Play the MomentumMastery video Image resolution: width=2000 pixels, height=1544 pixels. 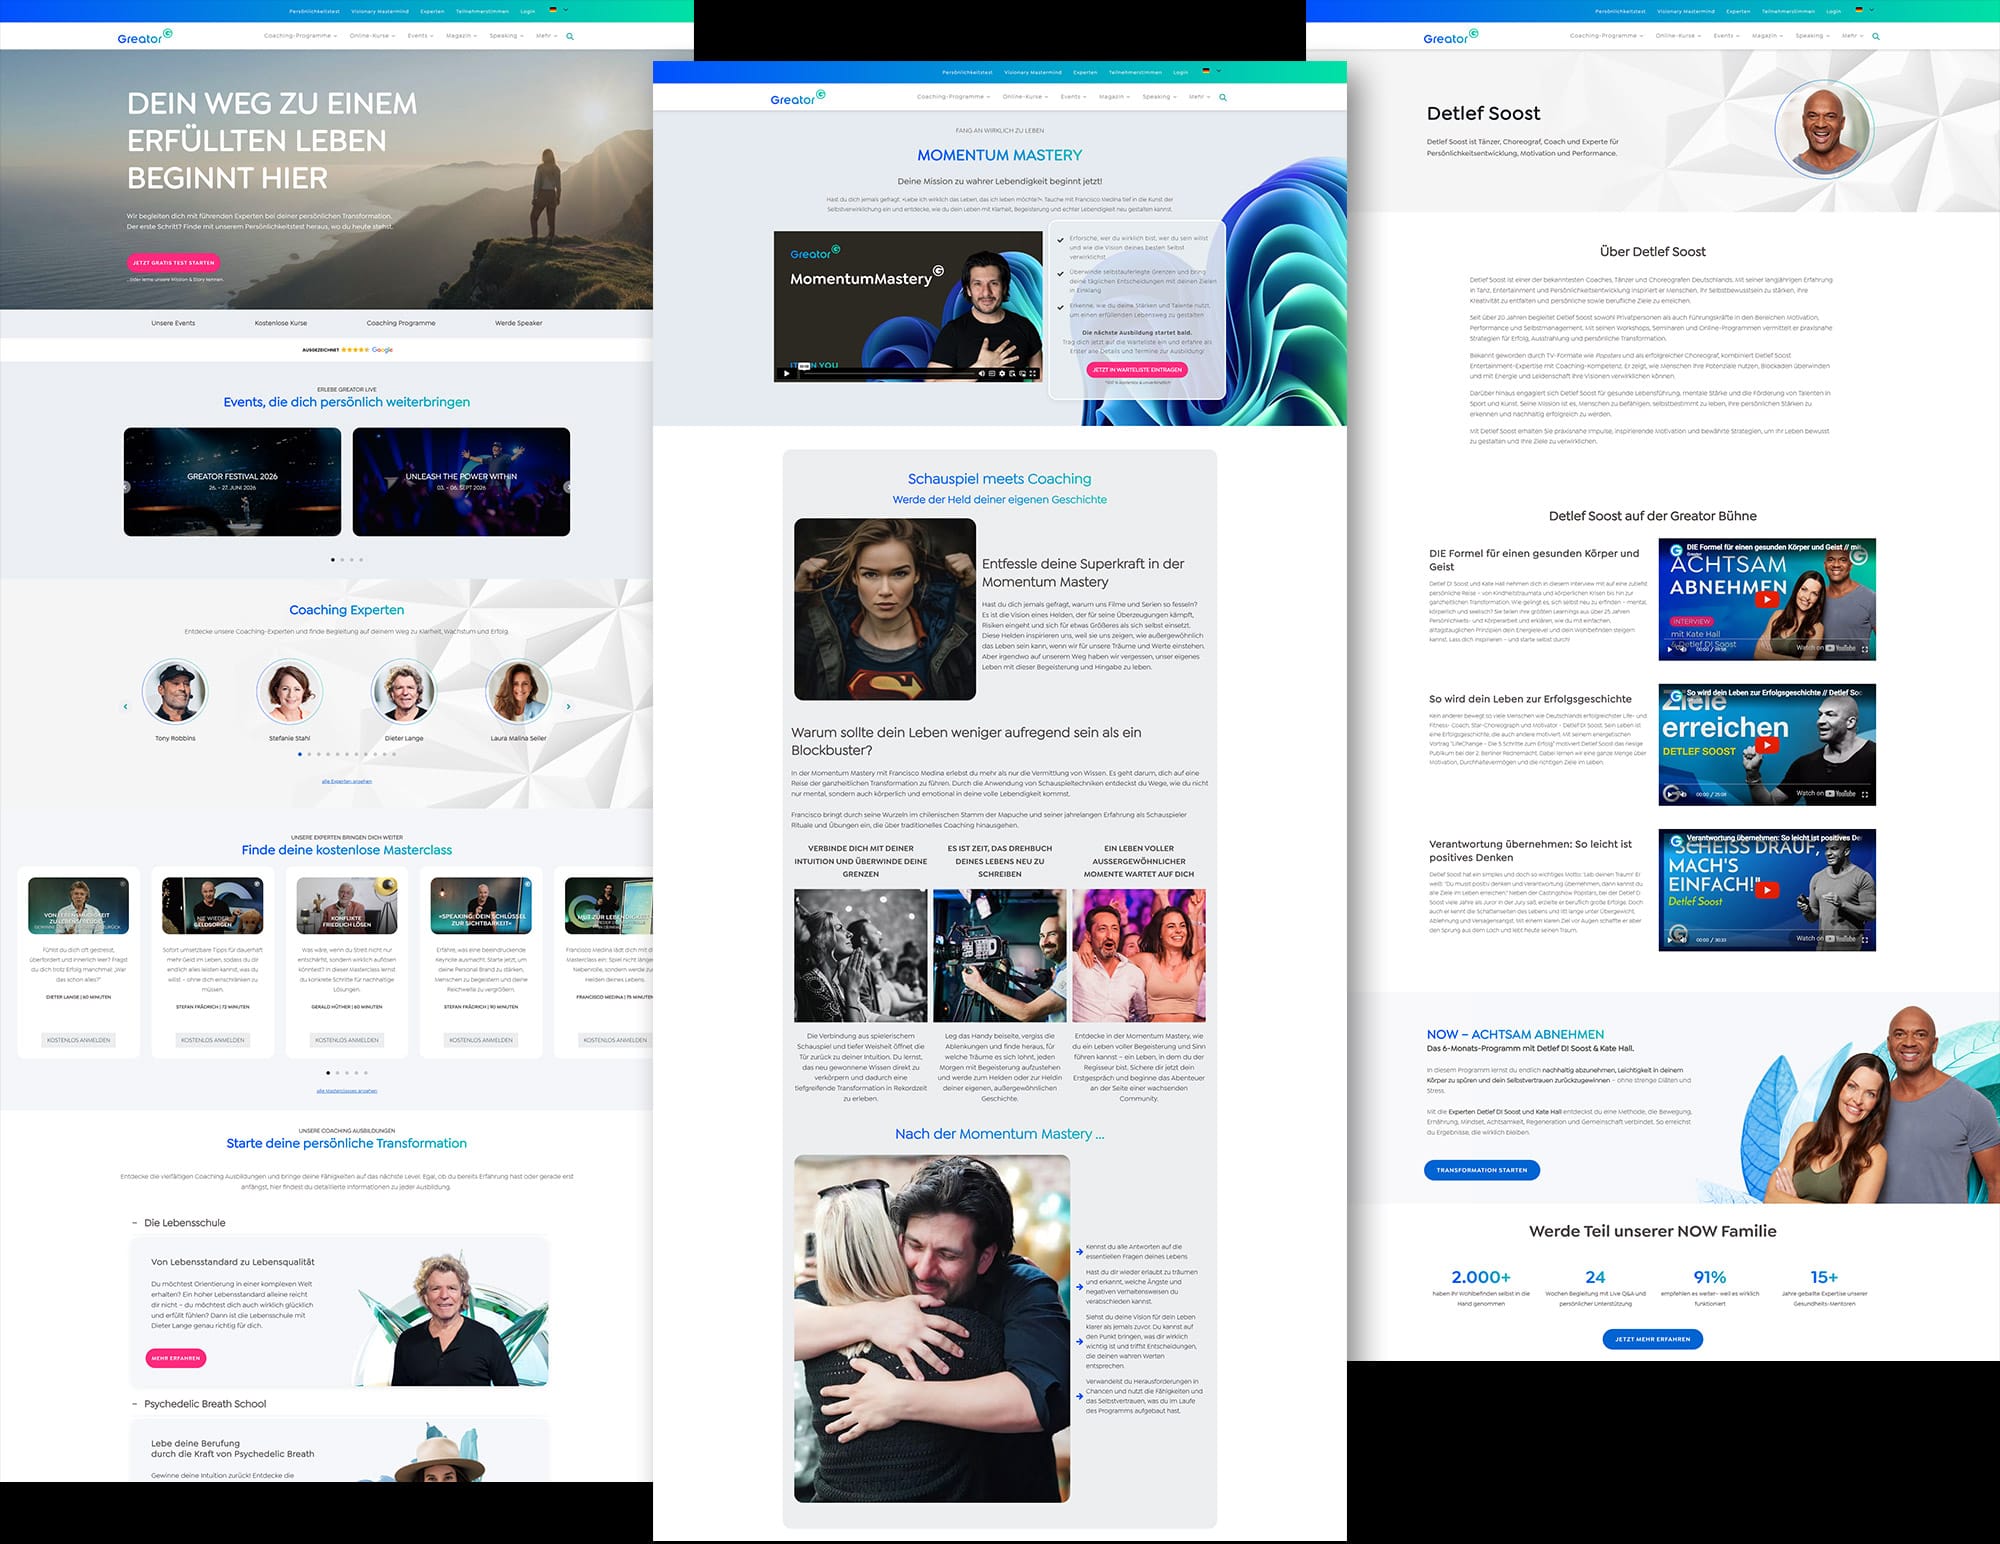point(786,374)
